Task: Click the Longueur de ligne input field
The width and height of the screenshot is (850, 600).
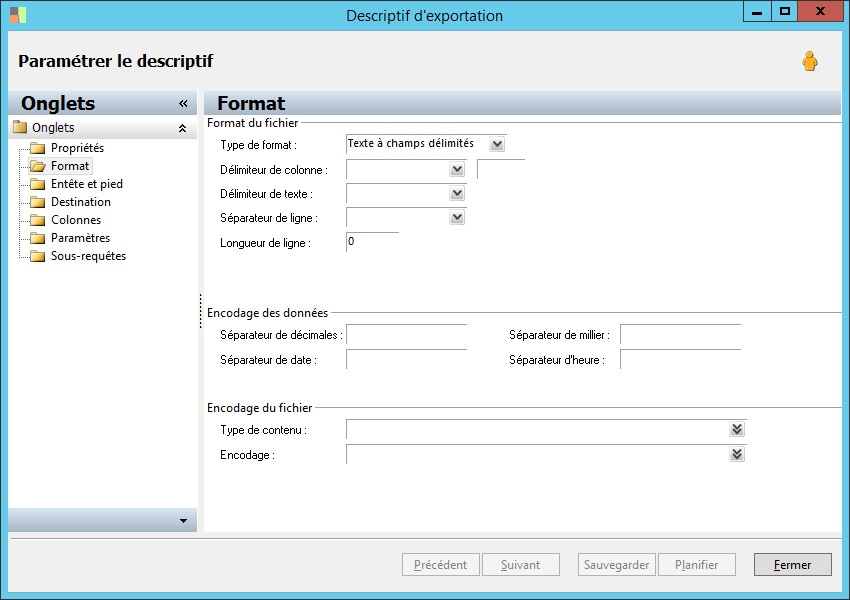Action: pos(372,242)
